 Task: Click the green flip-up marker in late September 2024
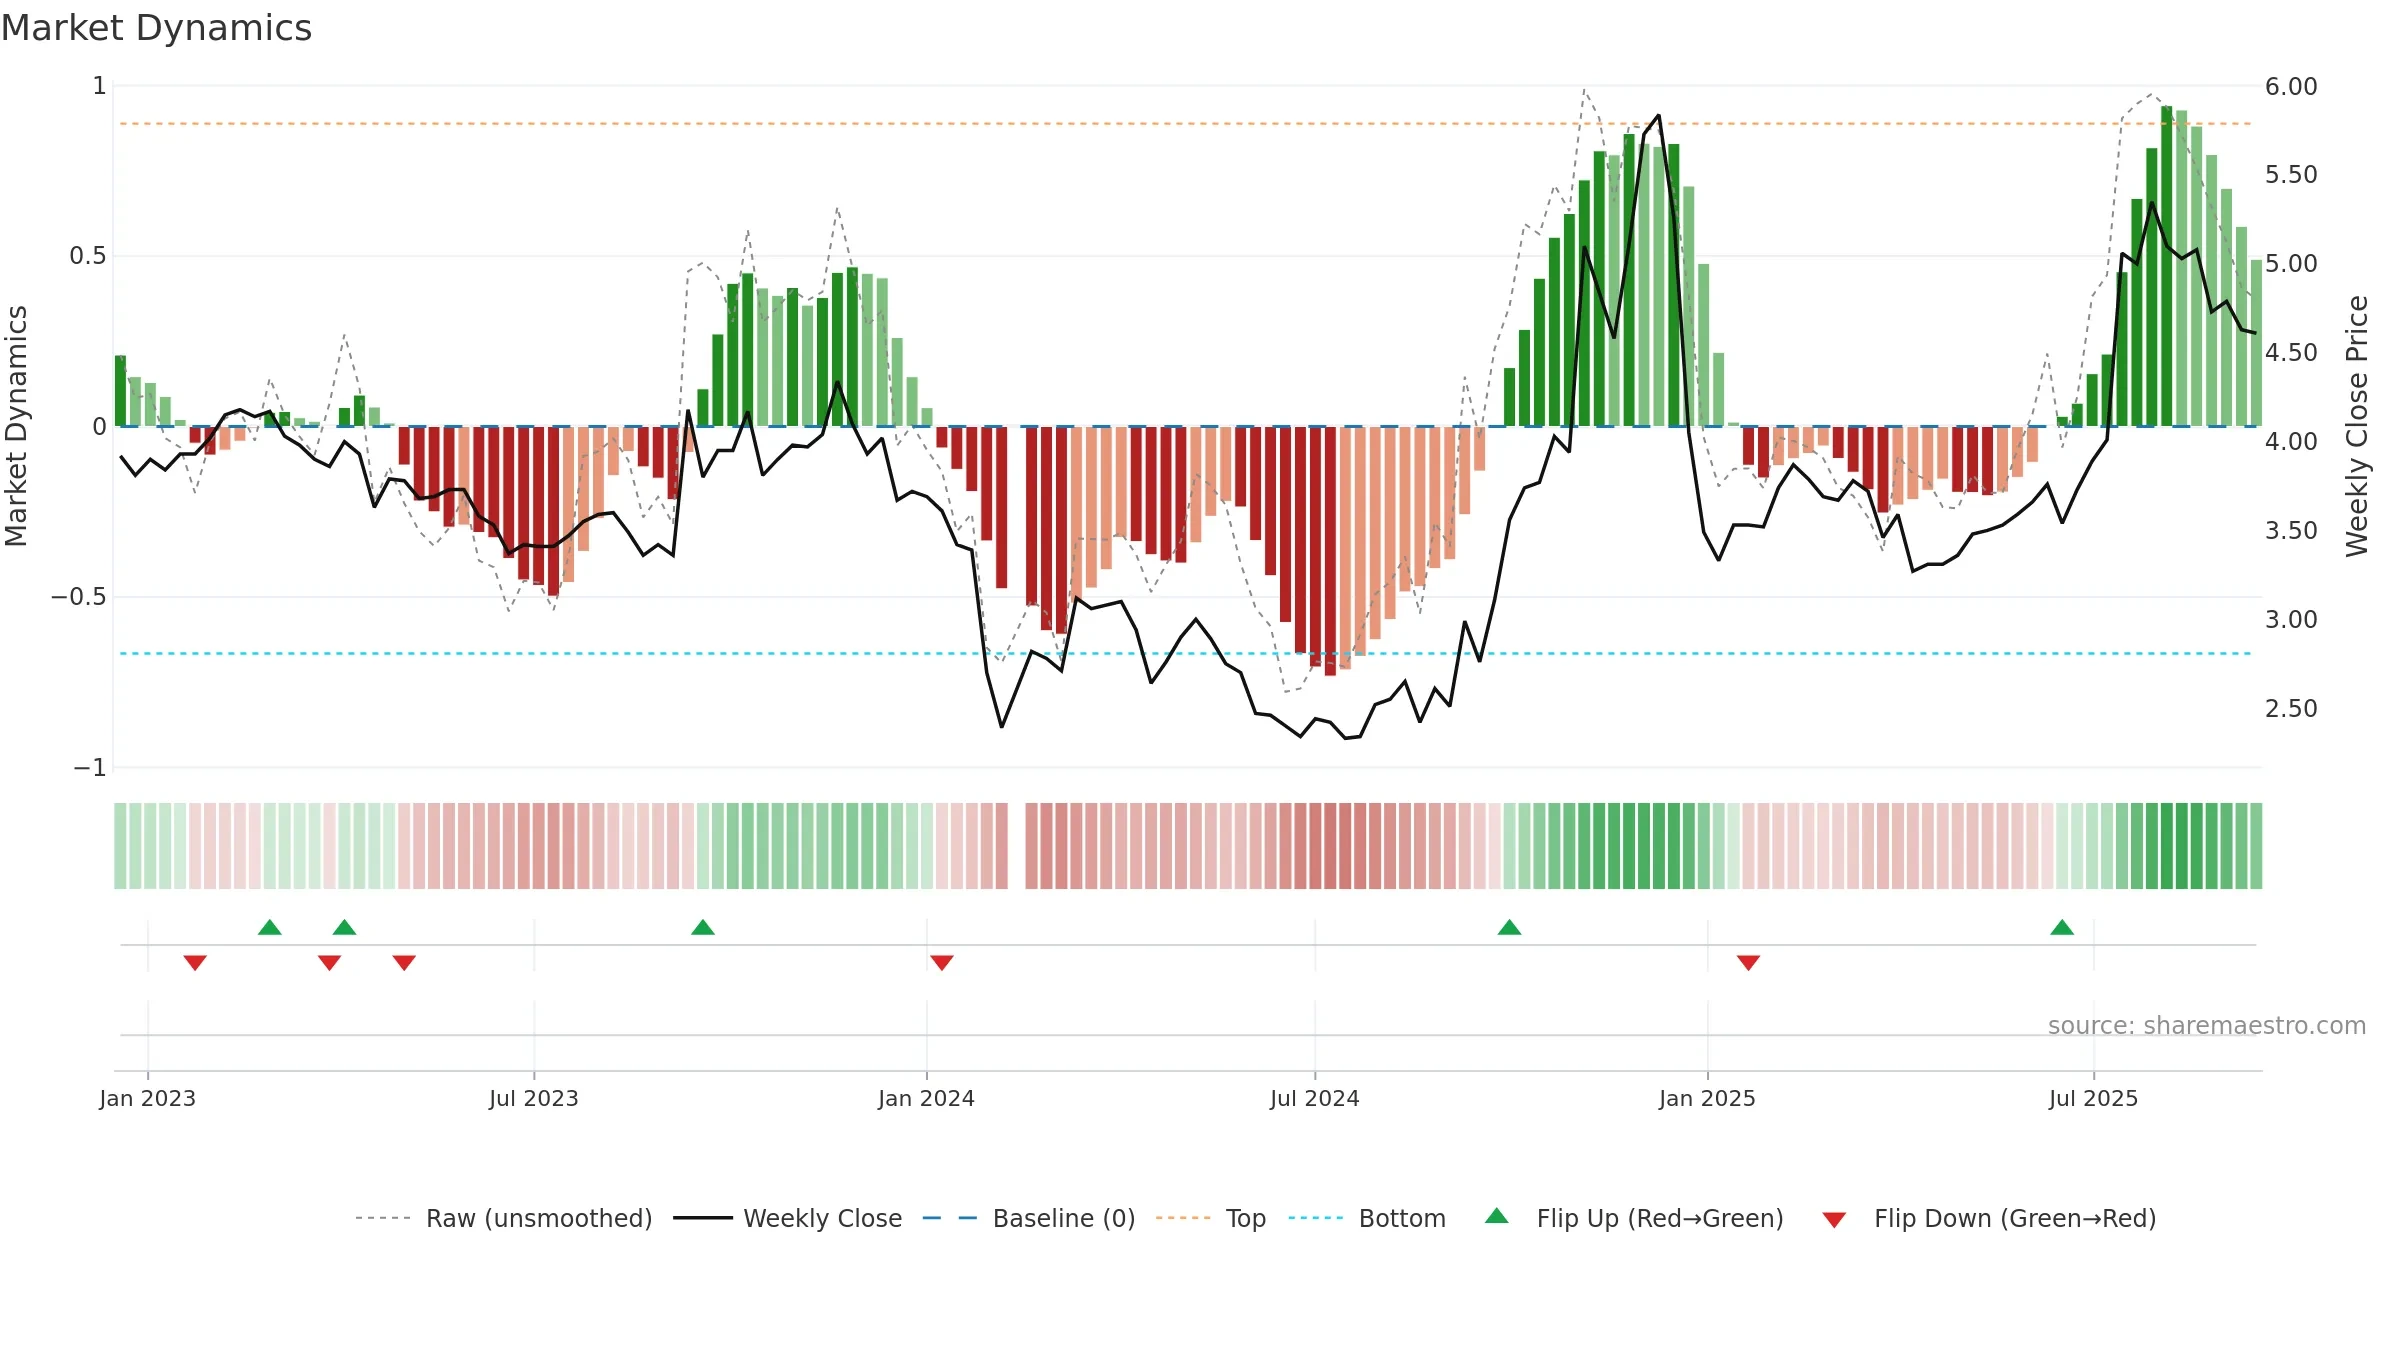[x=1510, y=927]
